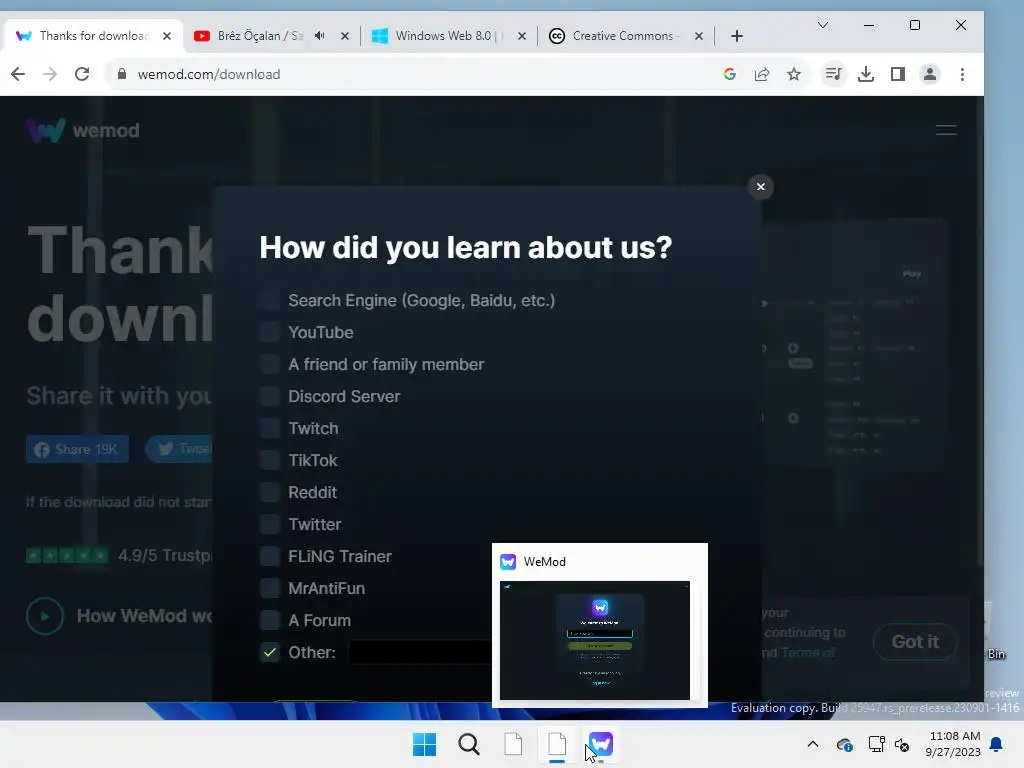
Task: Open the media controls toolbar icon
Action: (x=834, y=74)
